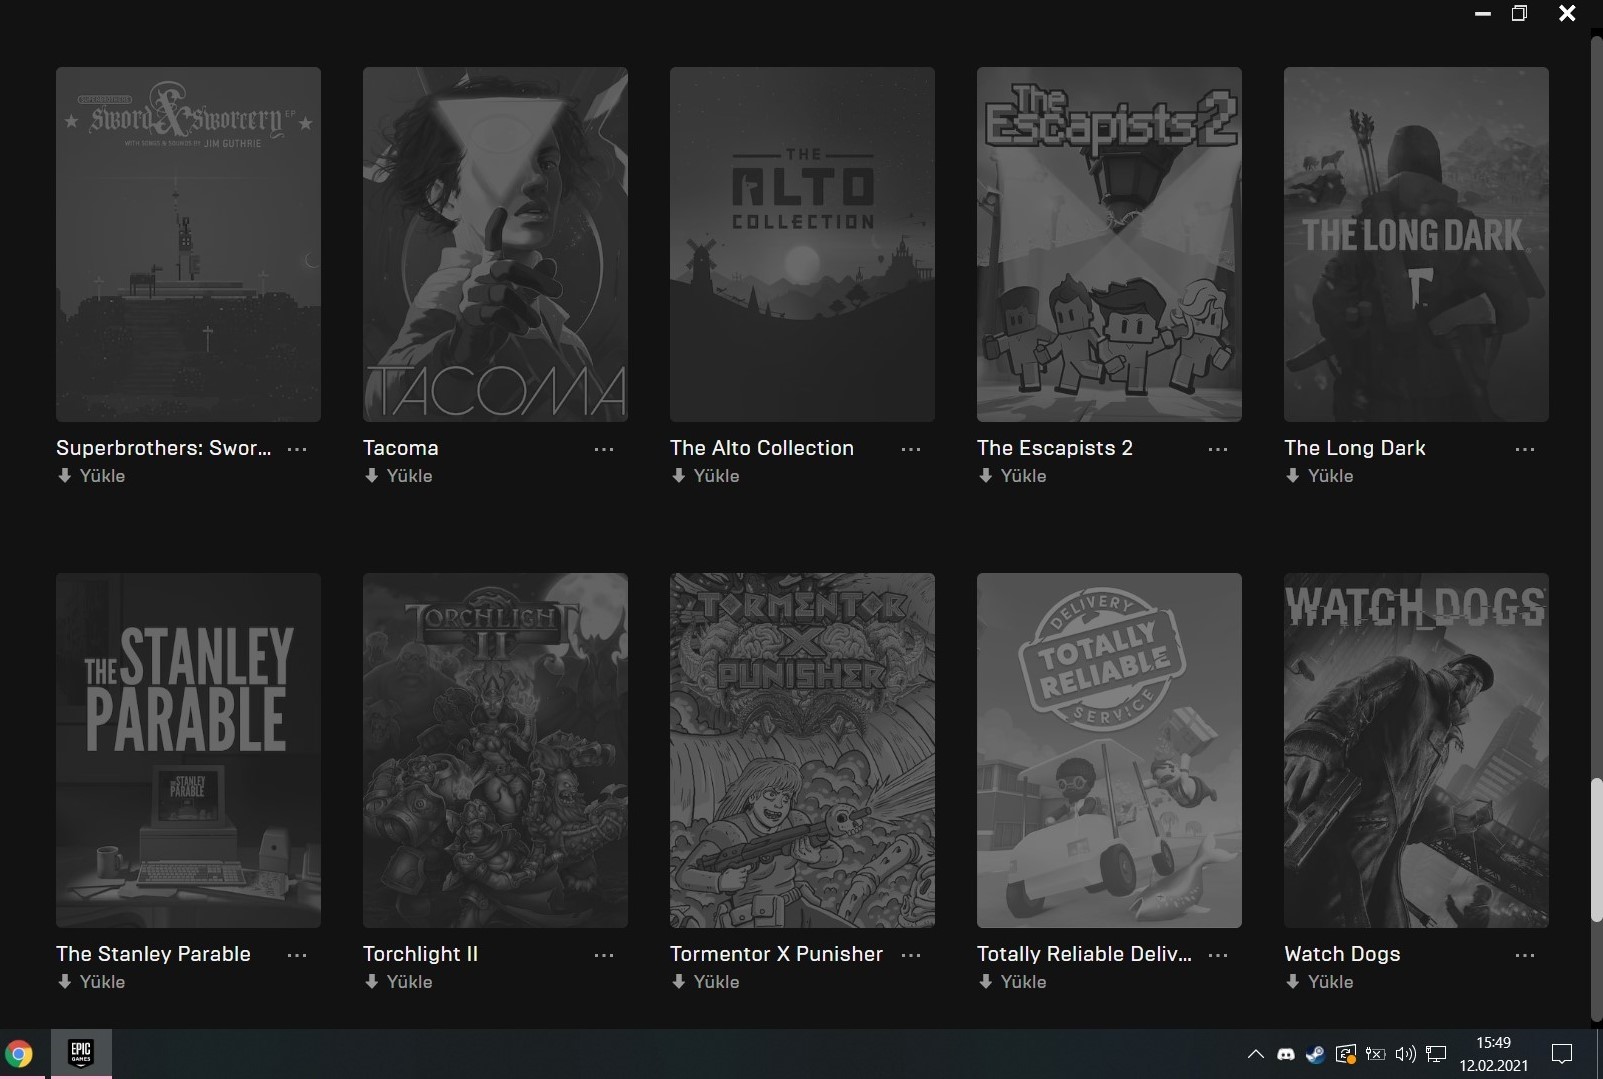Viewport: 1603px width, 1079px height.
Task: Restore down the Epic Games Launcher window
Action: coord(1519,13)
